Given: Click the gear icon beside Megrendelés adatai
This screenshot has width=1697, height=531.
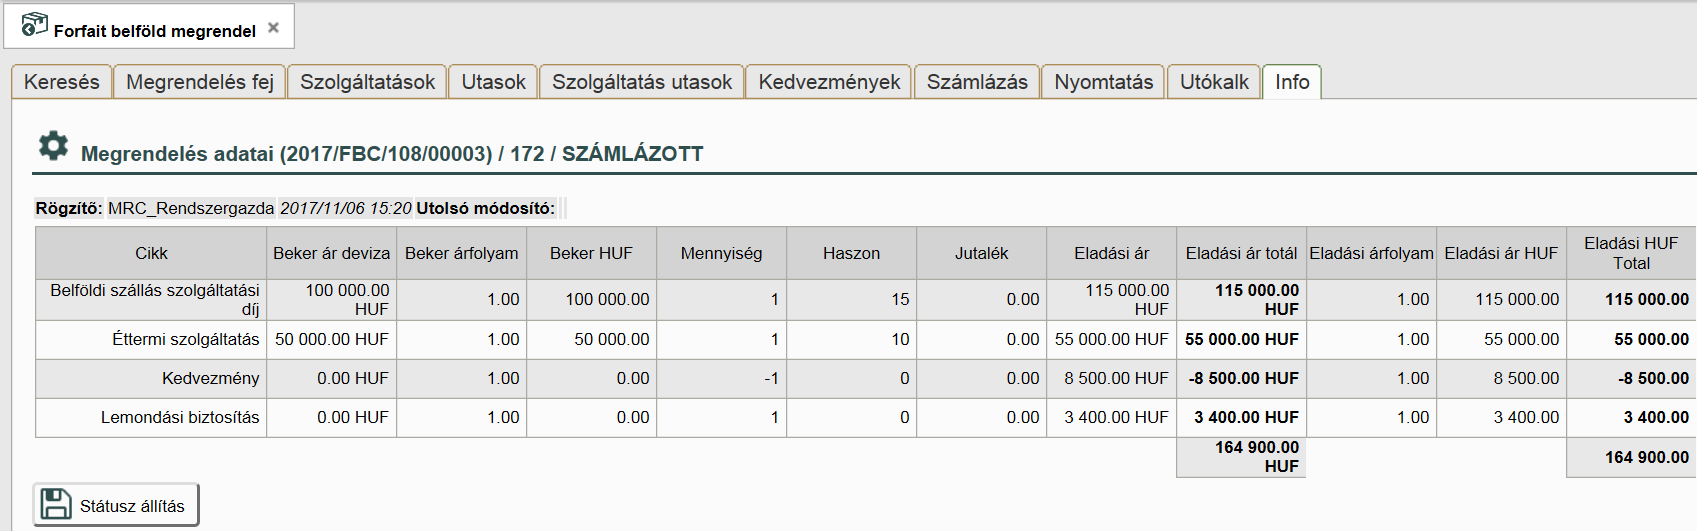Looking at the screenshot, I should [x=53, y=146].
